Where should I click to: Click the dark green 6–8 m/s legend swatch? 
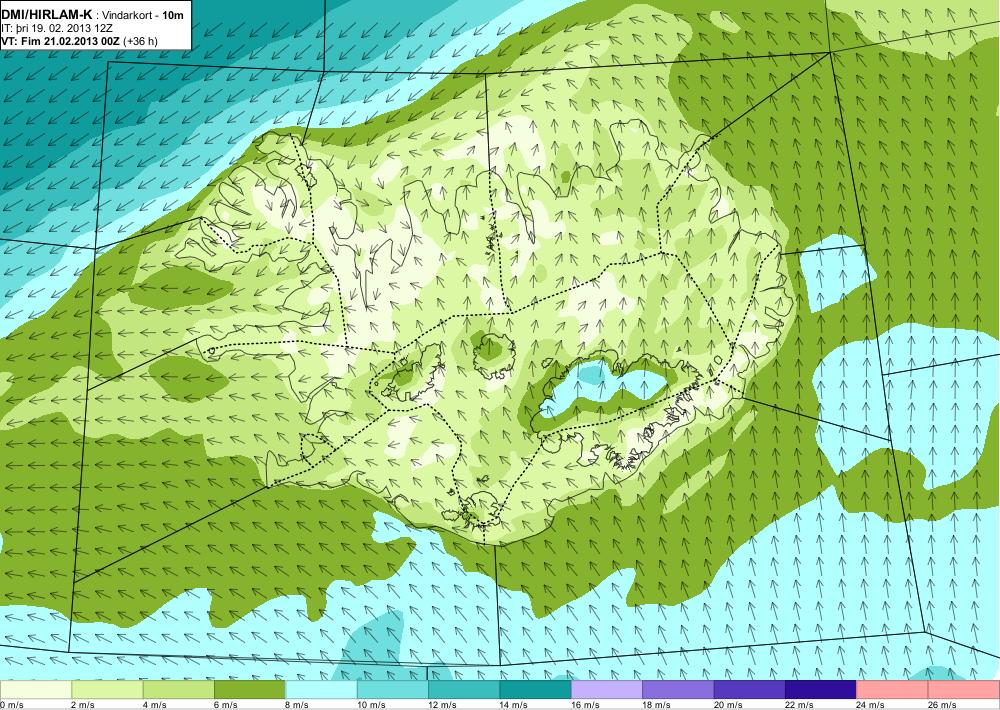pyautogui.click(x=250, y=690)
